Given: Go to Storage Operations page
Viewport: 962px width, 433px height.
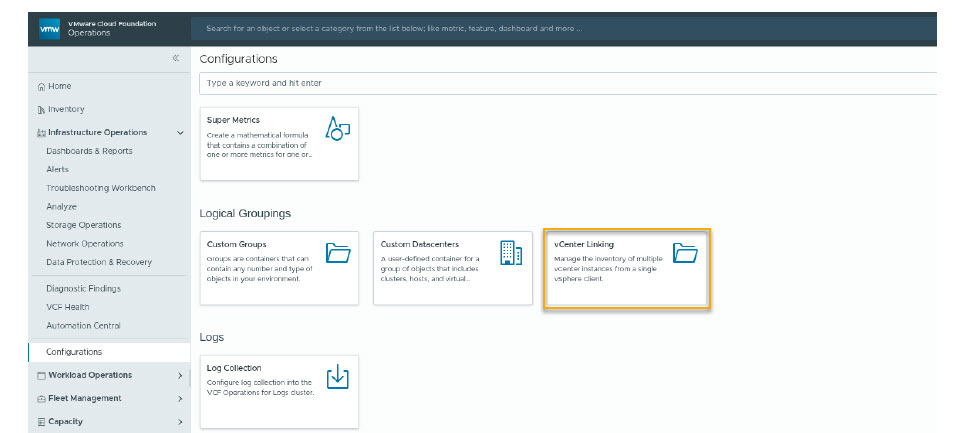Looking at the screenshot, I should coord(83,225).
